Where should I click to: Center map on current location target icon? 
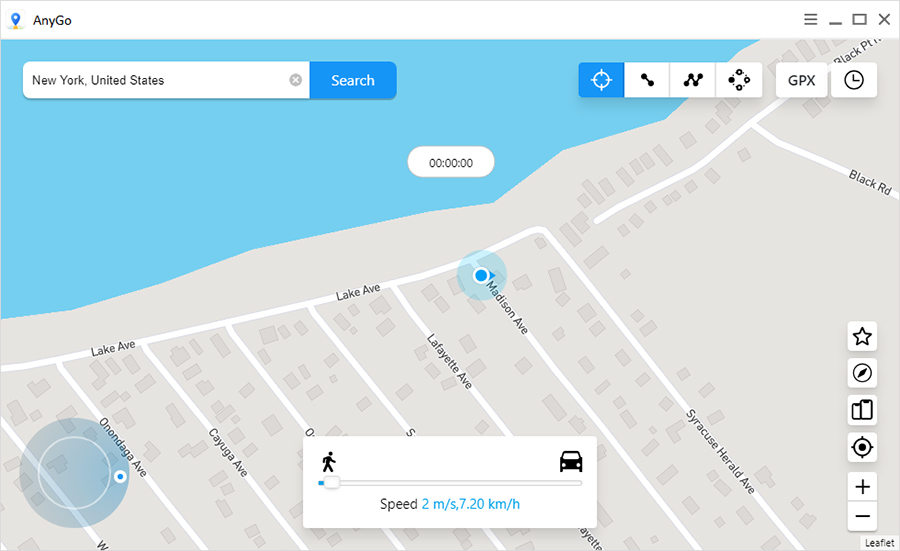tap(862, 448)
